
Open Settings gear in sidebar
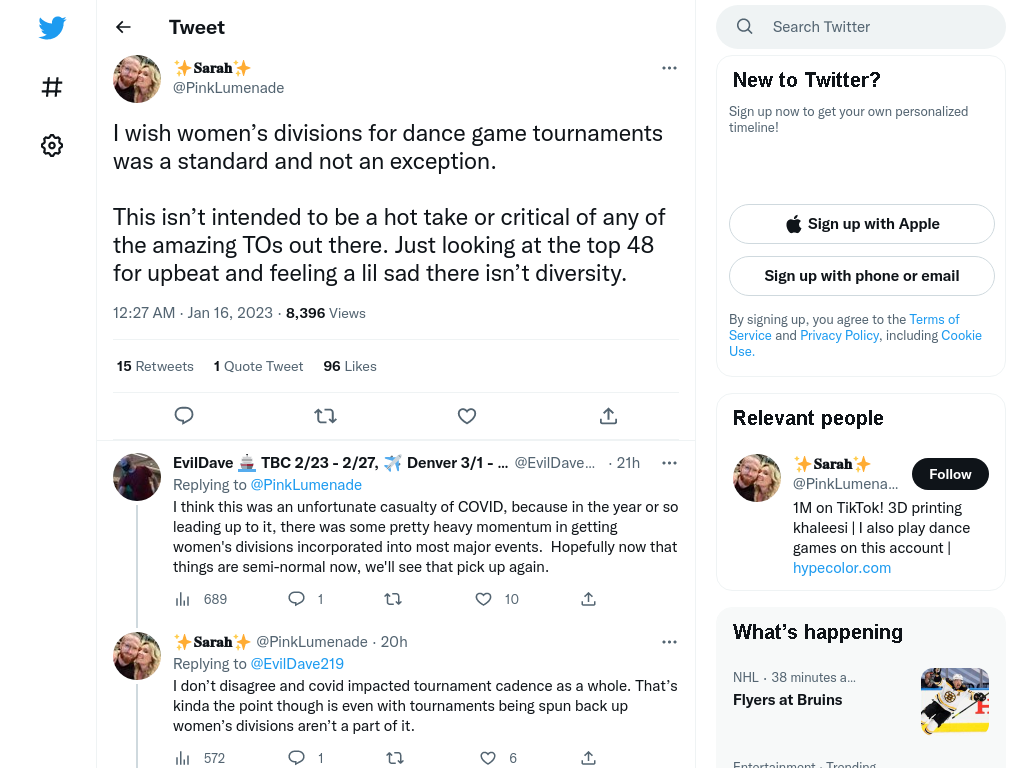[x=52, y=145]
